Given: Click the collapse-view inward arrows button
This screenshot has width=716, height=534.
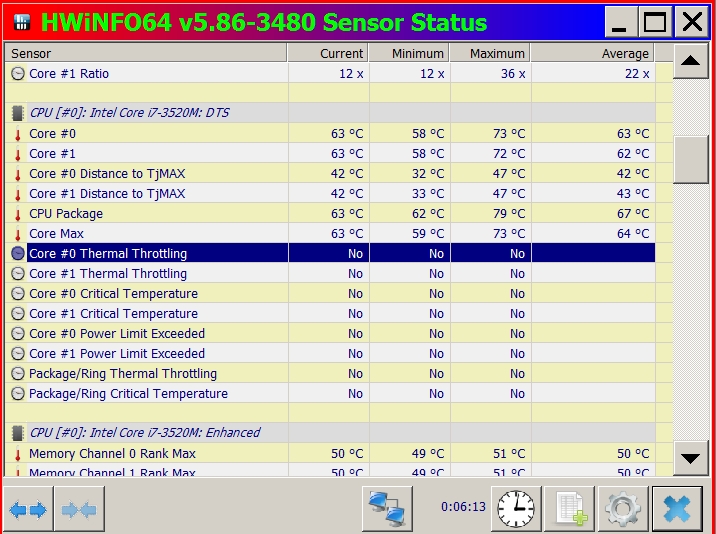Looking at the screenshot, I should pos(79,509).
